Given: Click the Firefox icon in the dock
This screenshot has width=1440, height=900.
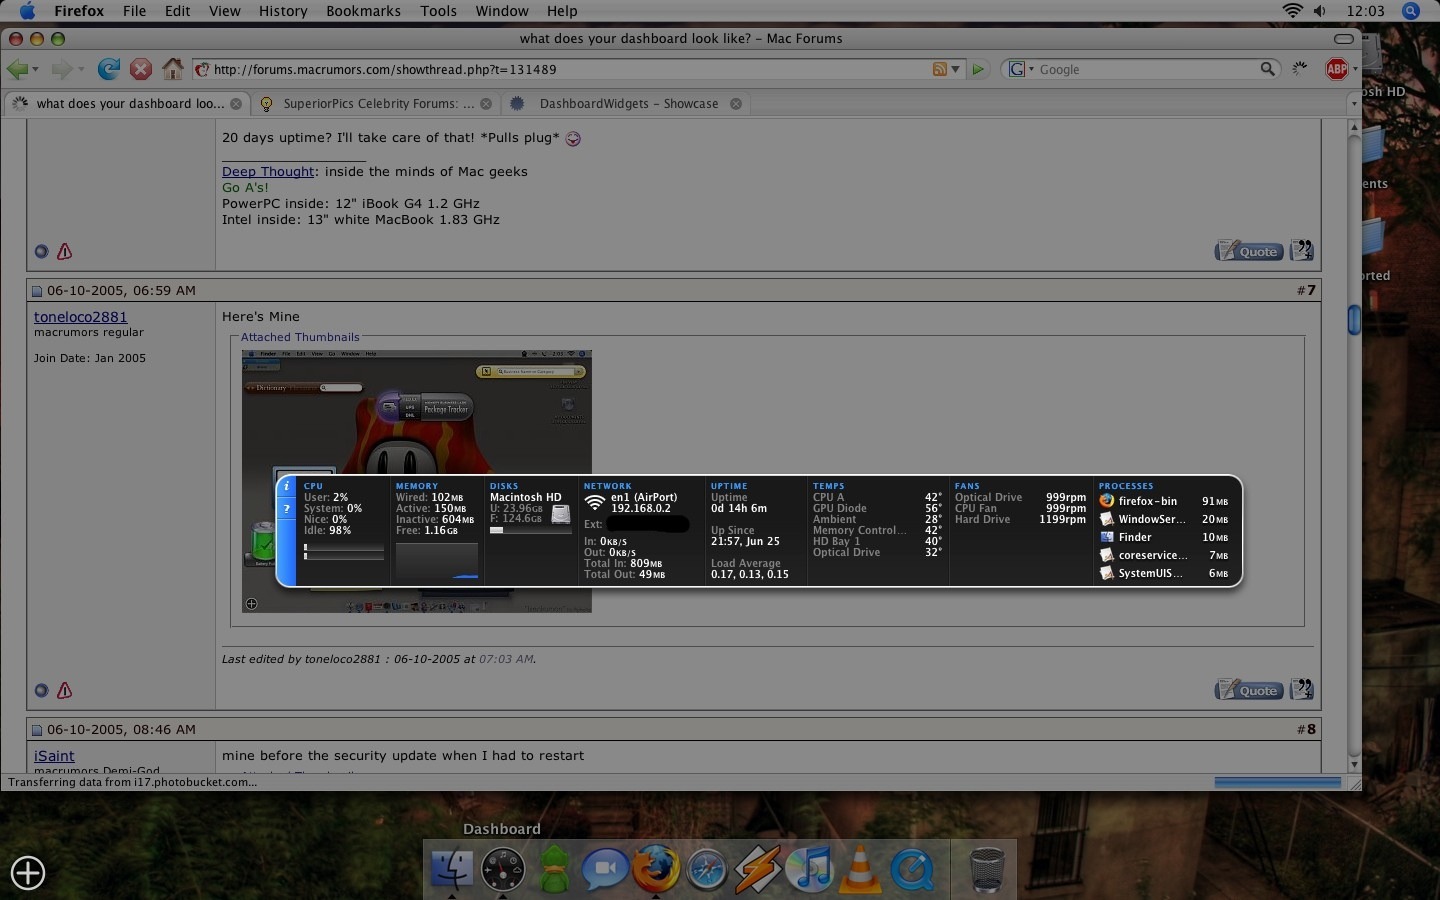Looking at the screenshot, I should coord(656,868).
